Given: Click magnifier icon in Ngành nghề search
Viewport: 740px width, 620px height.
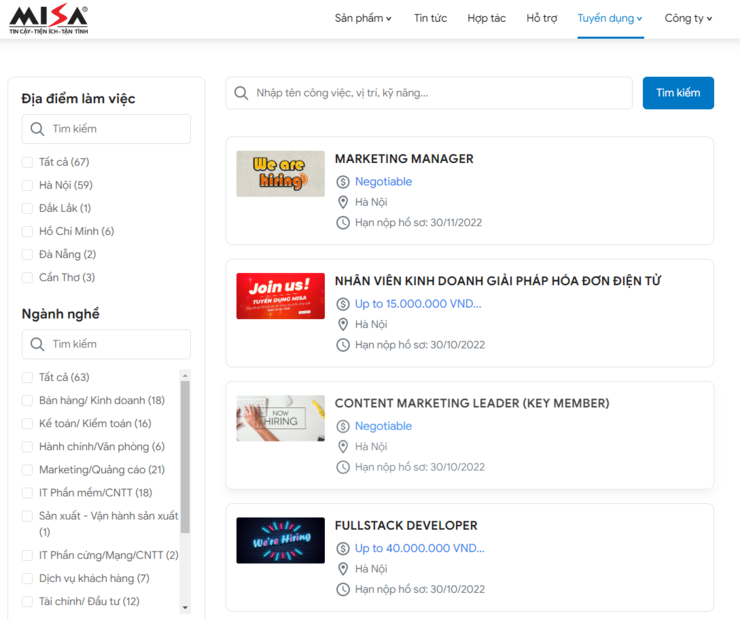Looking at the screenshot, I should (37, 344).
